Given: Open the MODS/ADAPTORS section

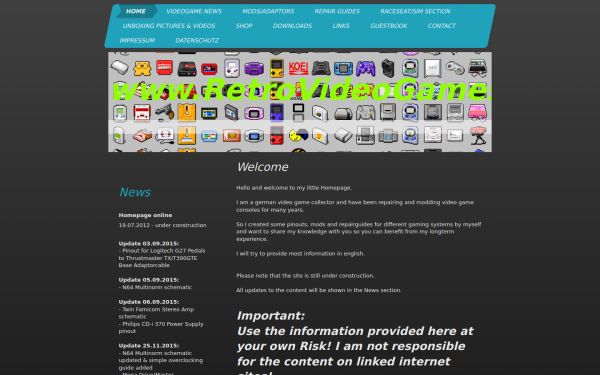Looking at the screenshot, I should click(x=268, y=11).
